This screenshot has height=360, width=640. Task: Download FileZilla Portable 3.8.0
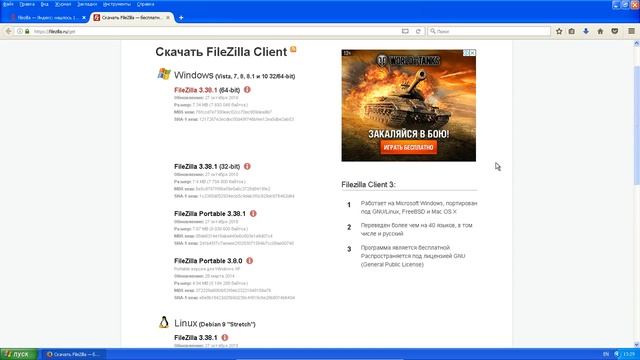click(x=208, y=261)
